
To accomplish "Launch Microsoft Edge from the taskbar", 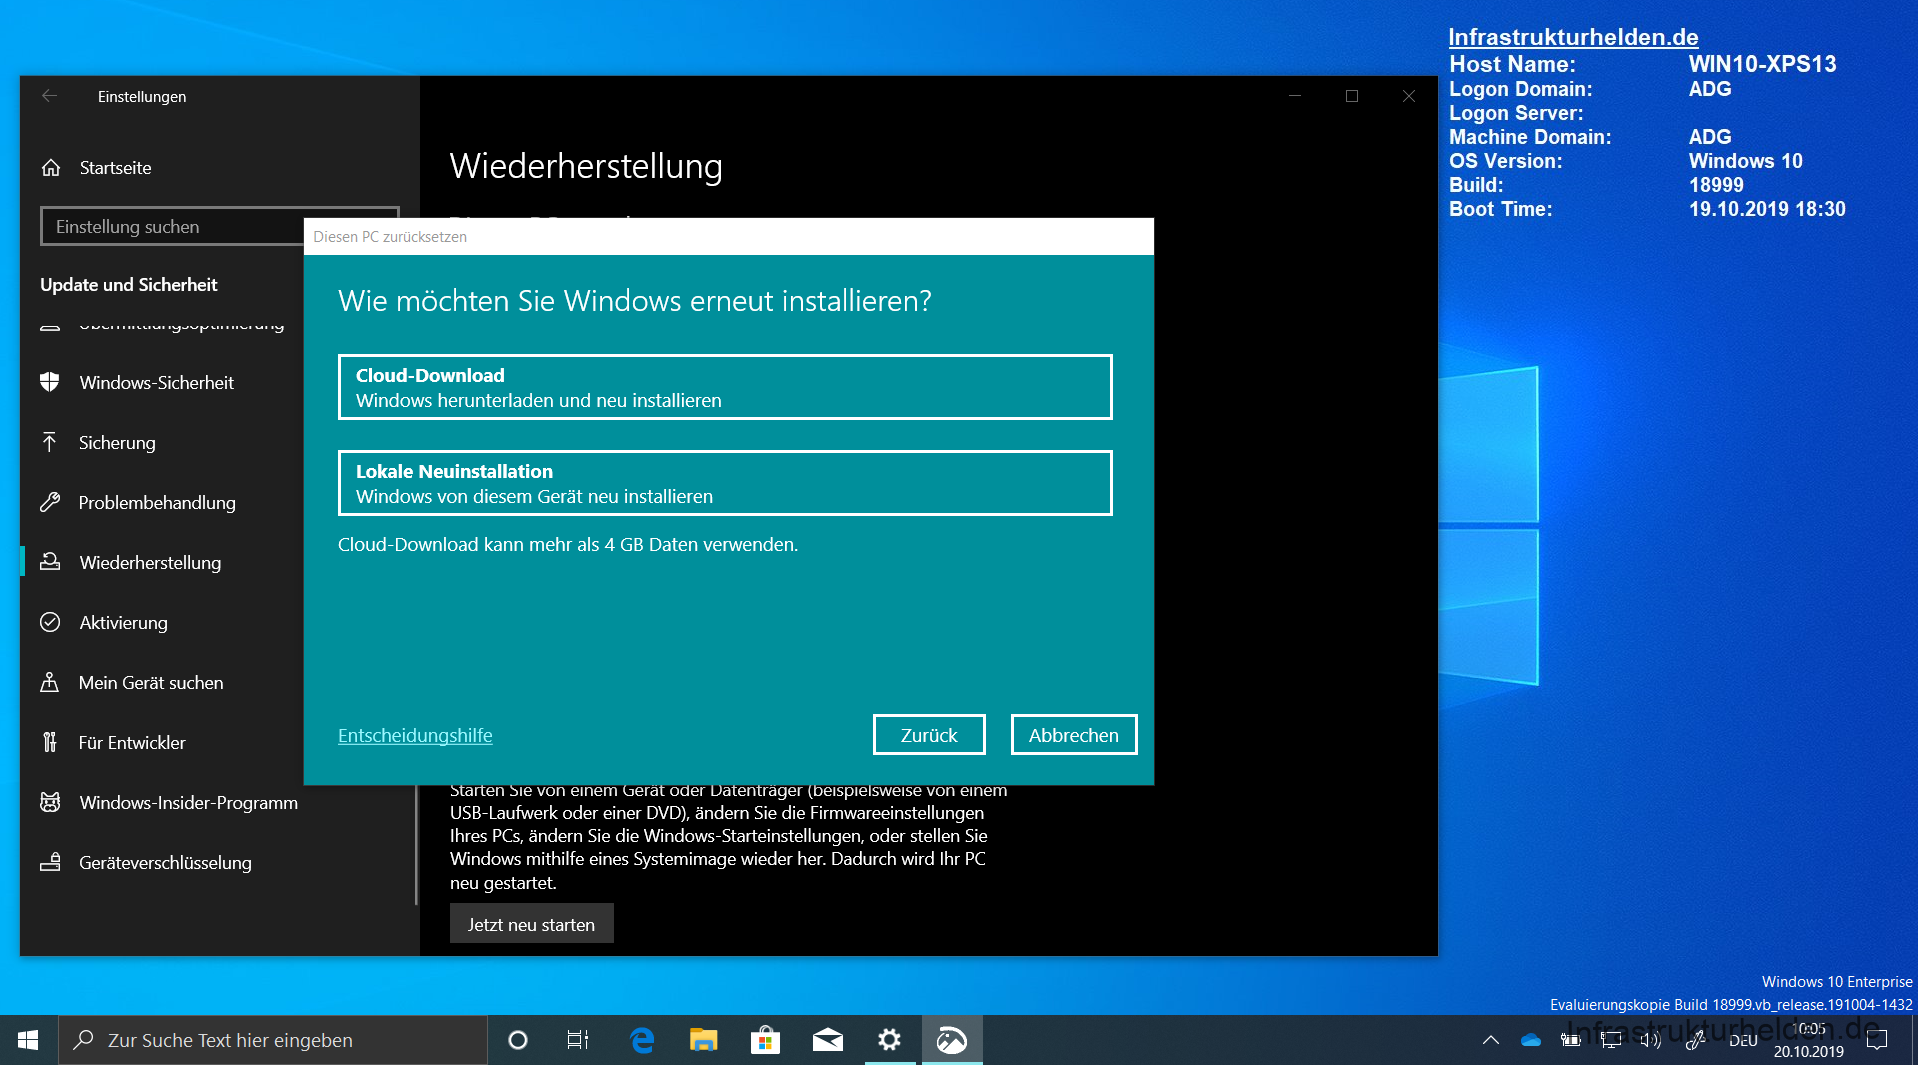I will pos(642,1040).
